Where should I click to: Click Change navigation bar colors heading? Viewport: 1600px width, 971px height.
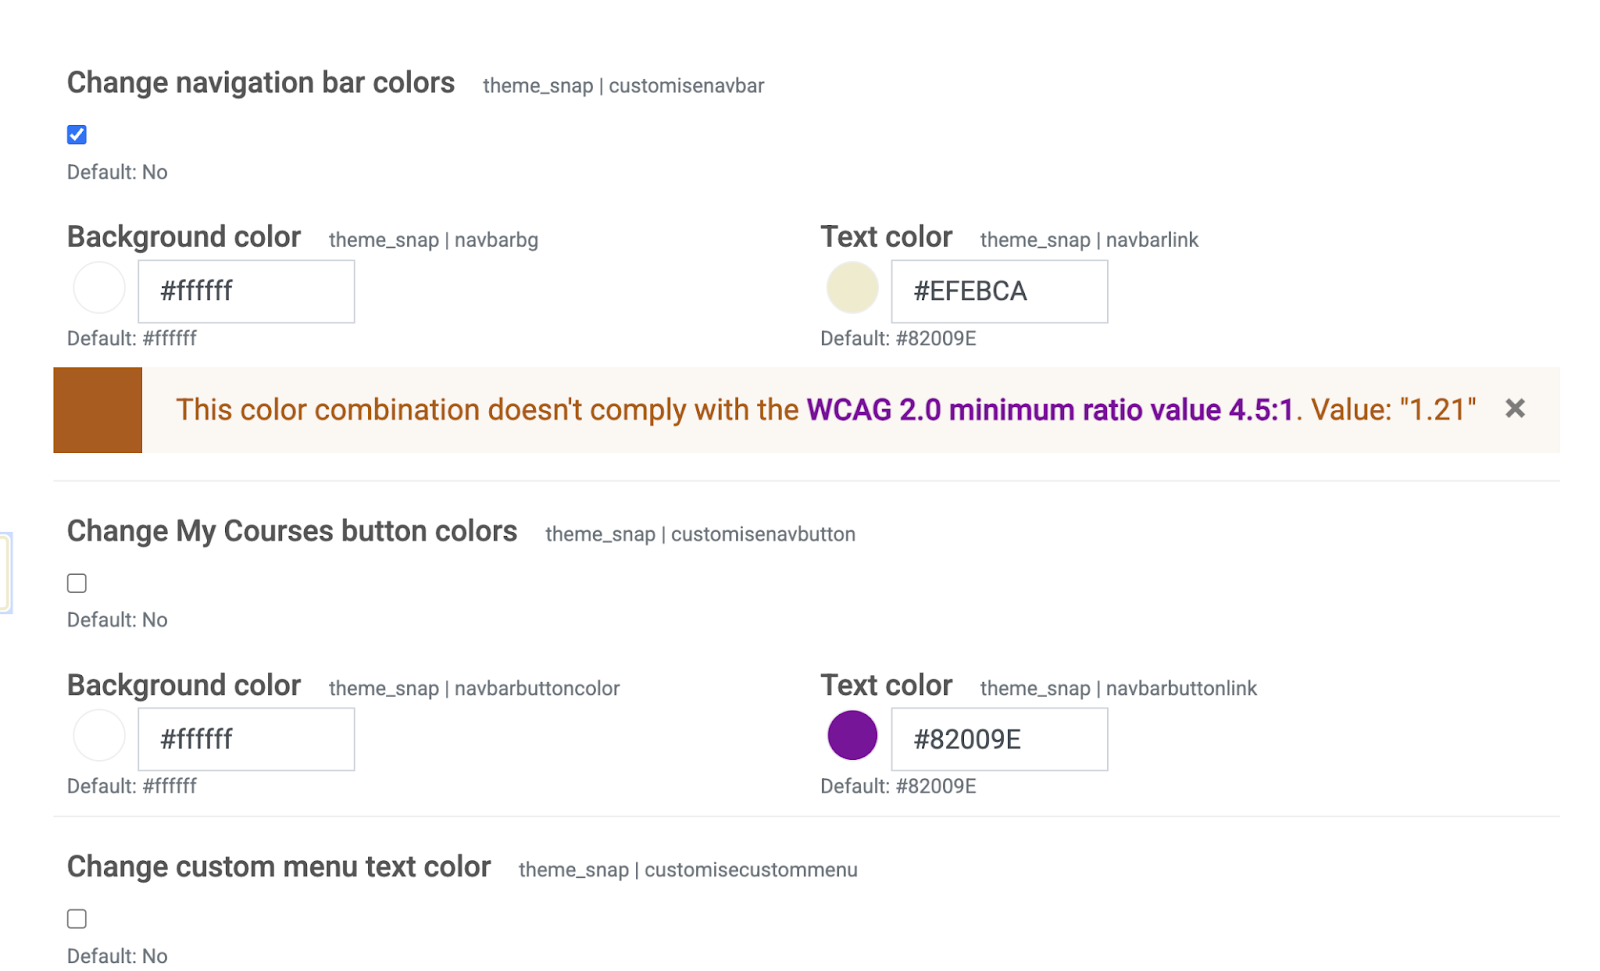261,83
